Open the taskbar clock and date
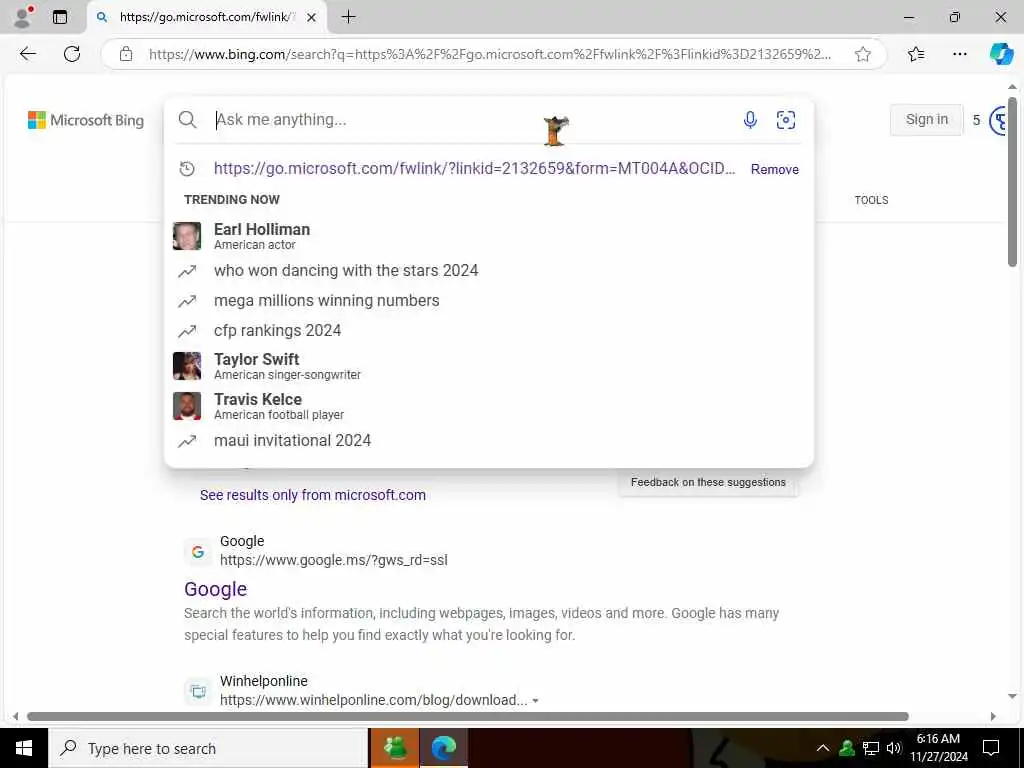Viewport: 1024px width, 768px height. [x=938, y=748]
